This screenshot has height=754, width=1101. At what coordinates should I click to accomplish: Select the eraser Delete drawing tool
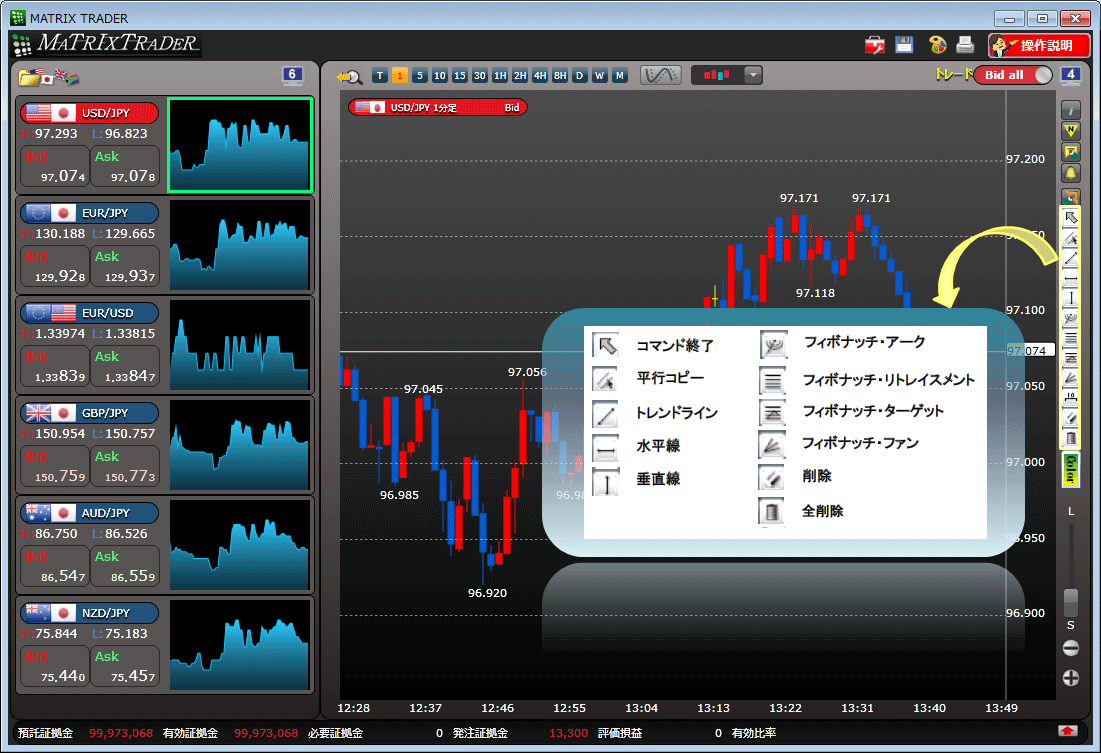point(1071,418)
